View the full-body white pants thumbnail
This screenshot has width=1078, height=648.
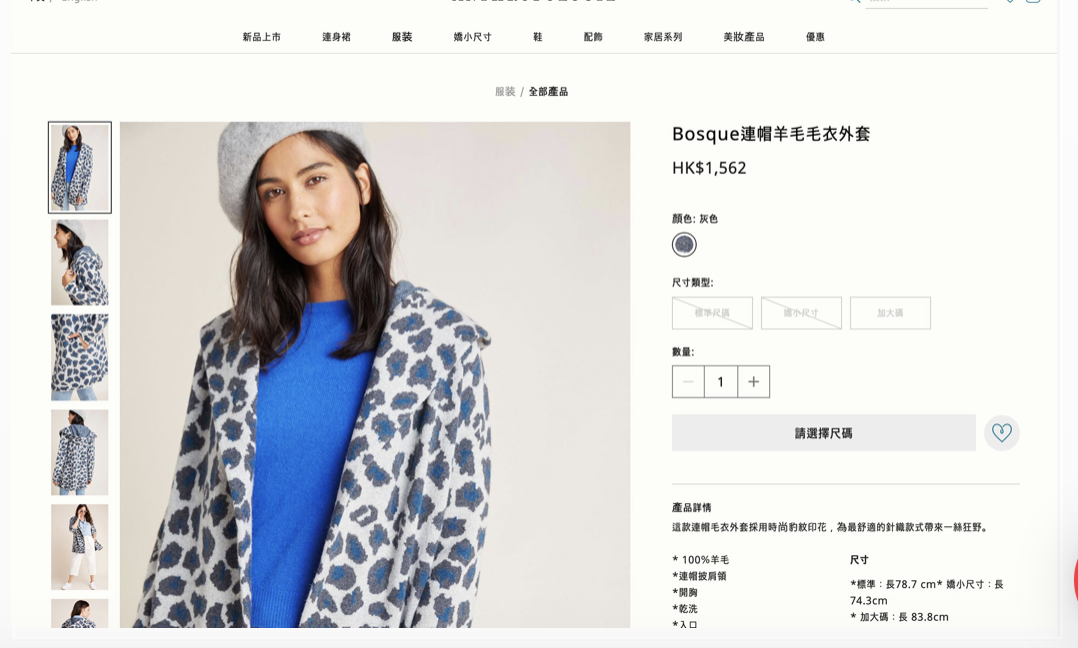[x=80, y=547]
